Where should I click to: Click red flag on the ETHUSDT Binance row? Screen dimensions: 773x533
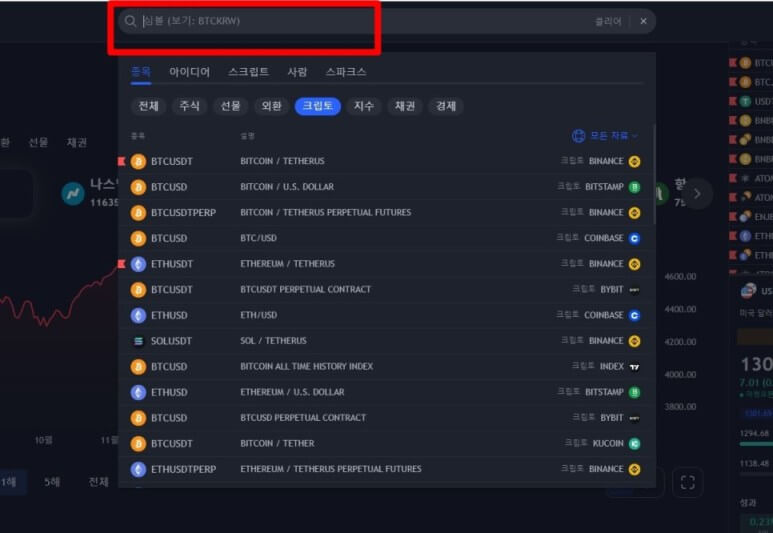tap(121, 264)
